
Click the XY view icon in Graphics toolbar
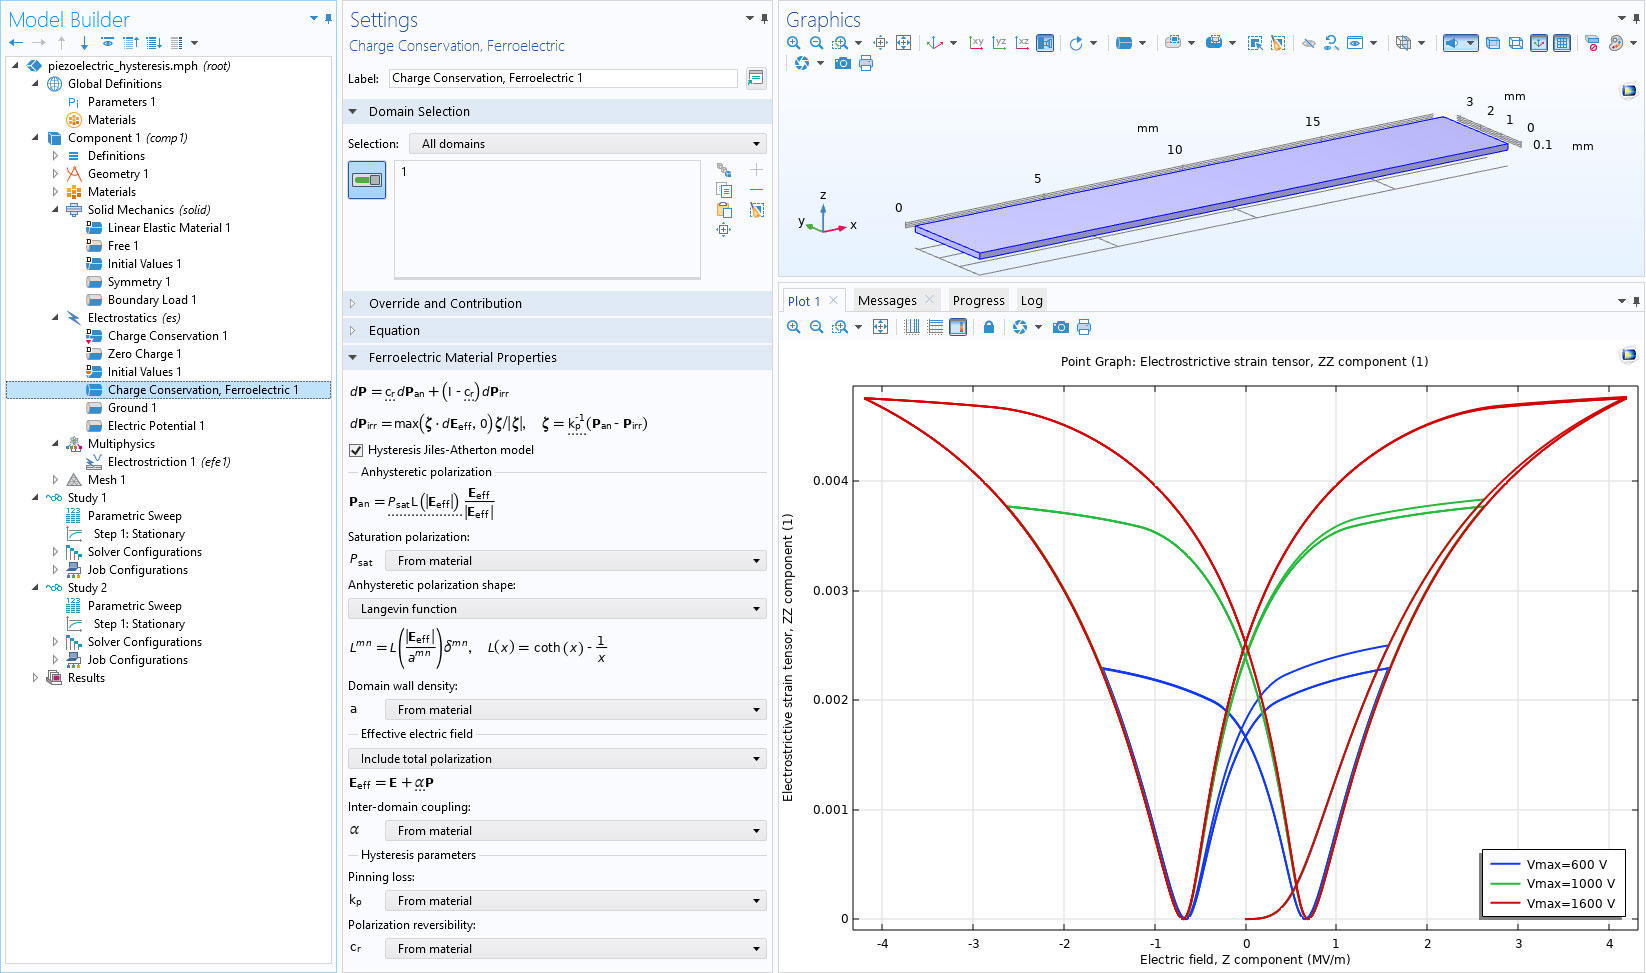pyautogui.click(x=976, y=43)
